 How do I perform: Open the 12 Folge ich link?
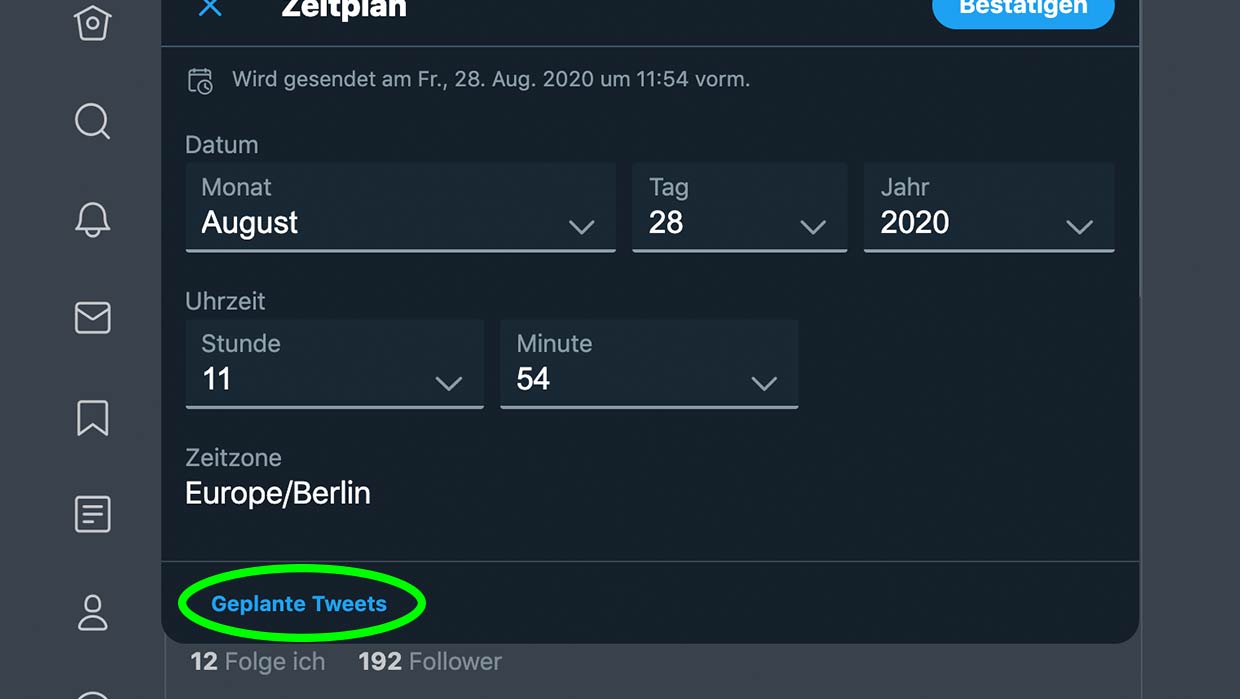pos(258,661)
